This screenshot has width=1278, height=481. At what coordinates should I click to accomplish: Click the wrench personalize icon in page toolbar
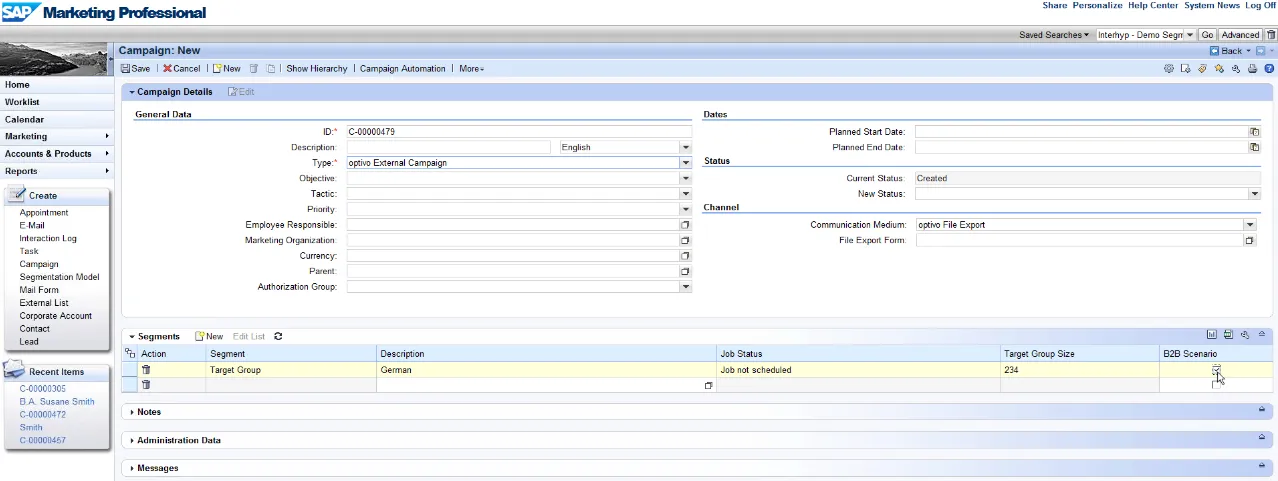pos(1236,69)
